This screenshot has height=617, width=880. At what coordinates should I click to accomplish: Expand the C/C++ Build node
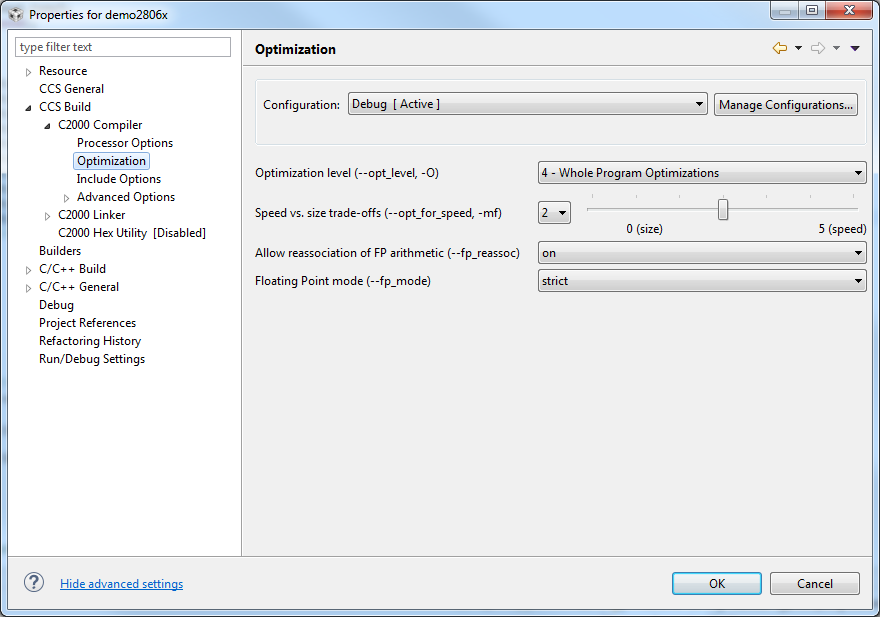click(28, 270)
